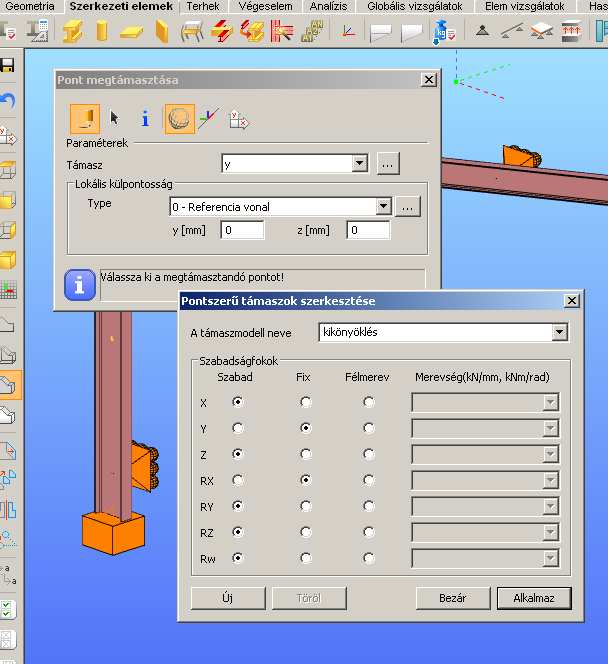Click the y [mm] eccentricity input field

242,230
